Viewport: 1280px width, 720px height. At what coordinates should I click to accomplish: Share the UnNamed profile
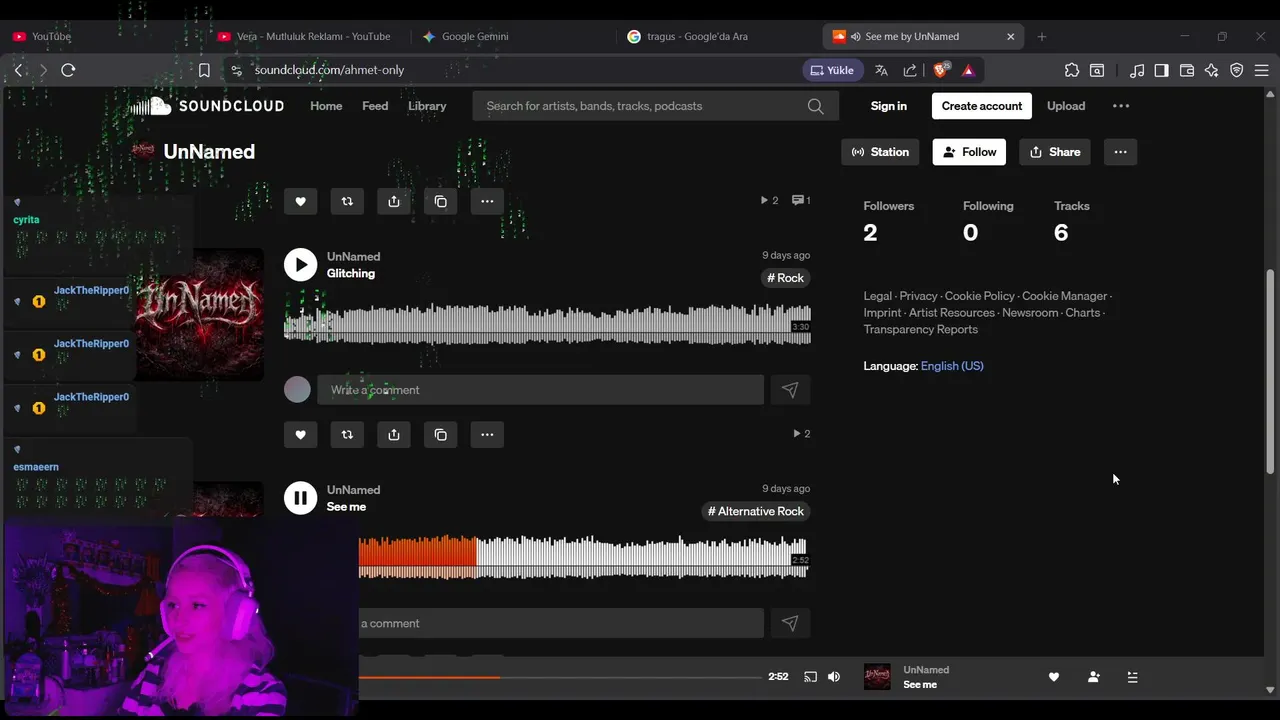tap(1055, 152)
